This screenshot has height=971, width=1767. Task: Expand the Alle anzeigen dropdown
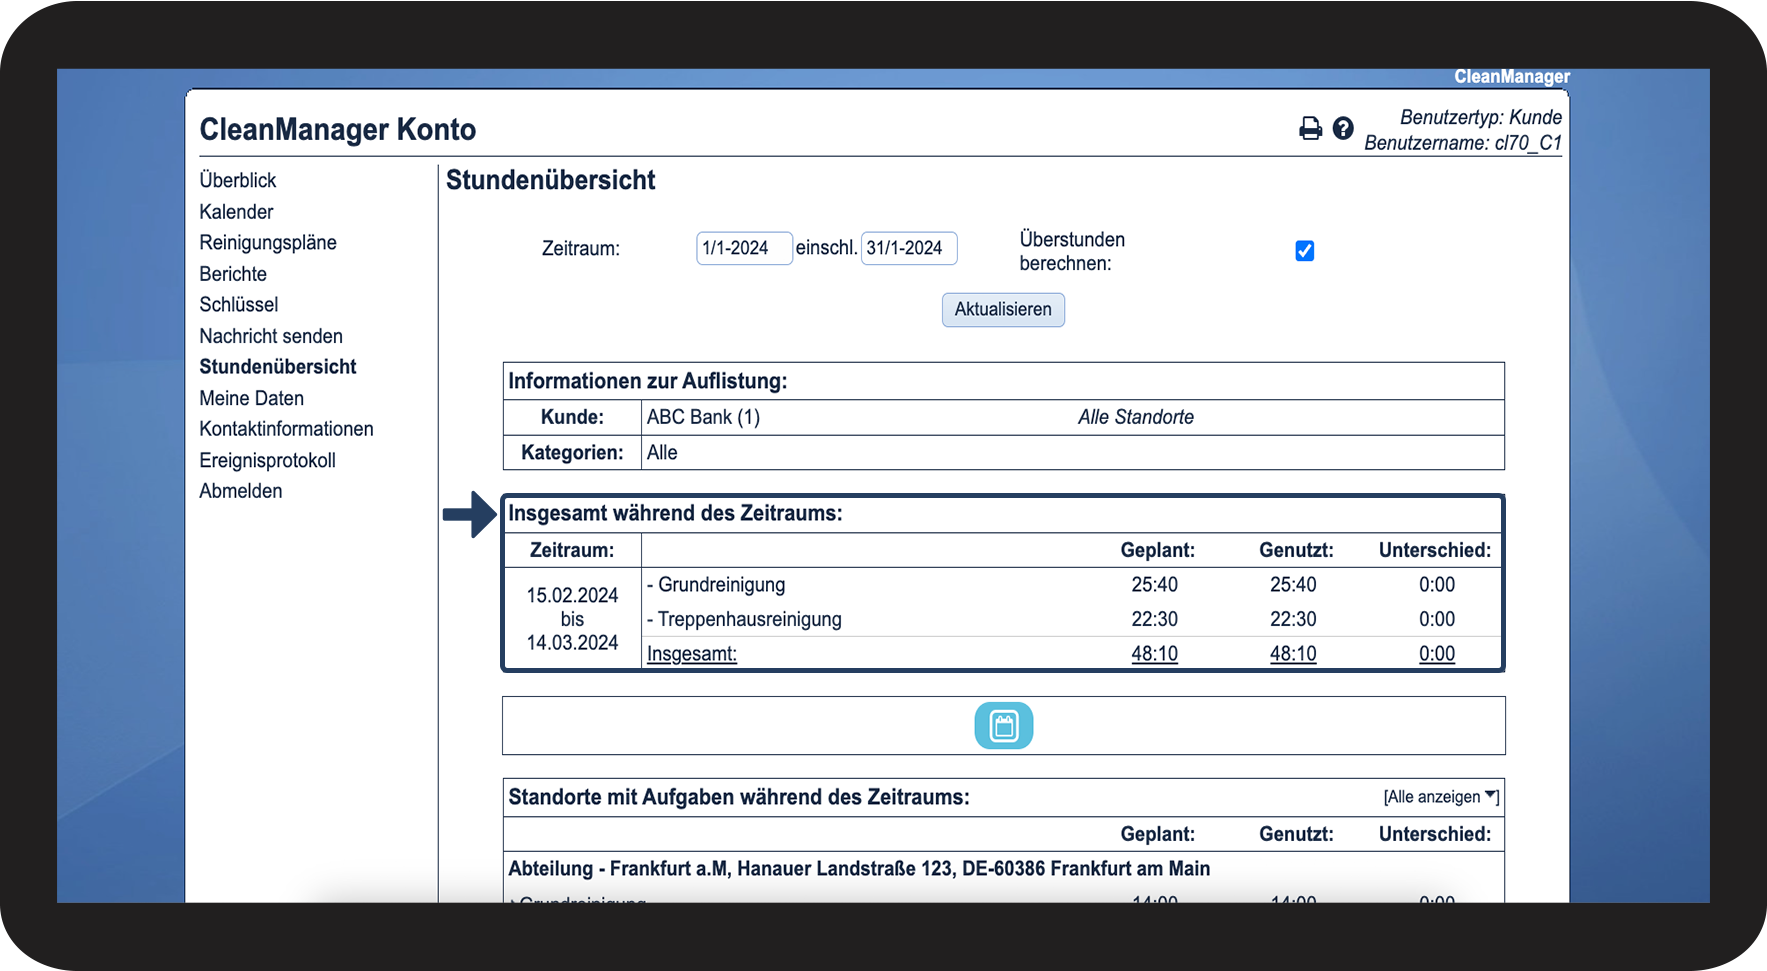click(1440, 797)
